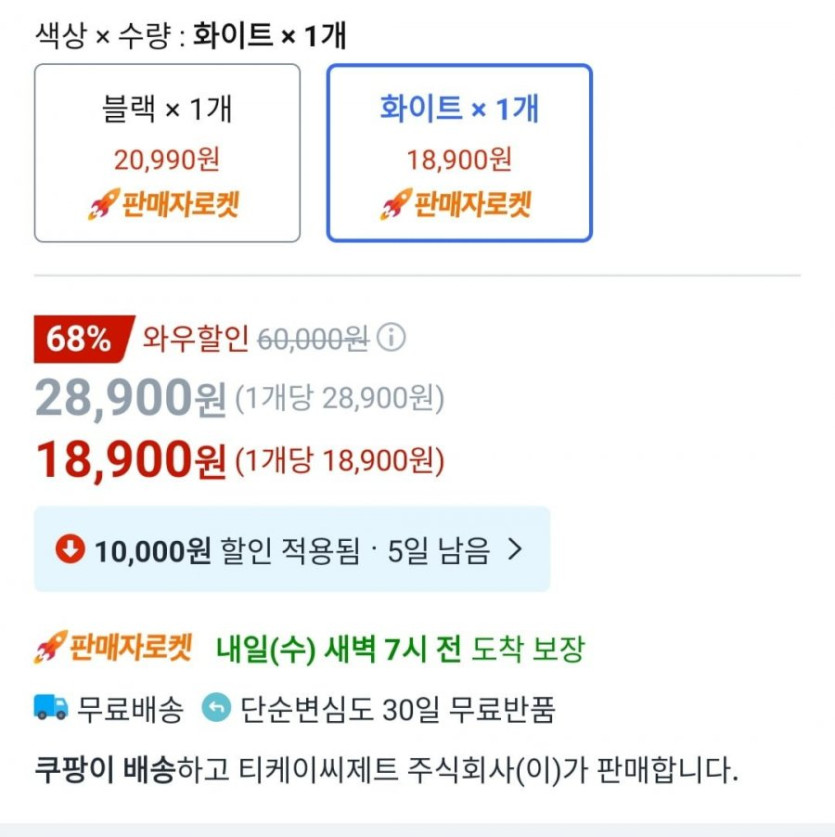The height and width of the screenshot is (837, 835).
Task: Click the rocket icon in 블랙 option
Action: 104,205
